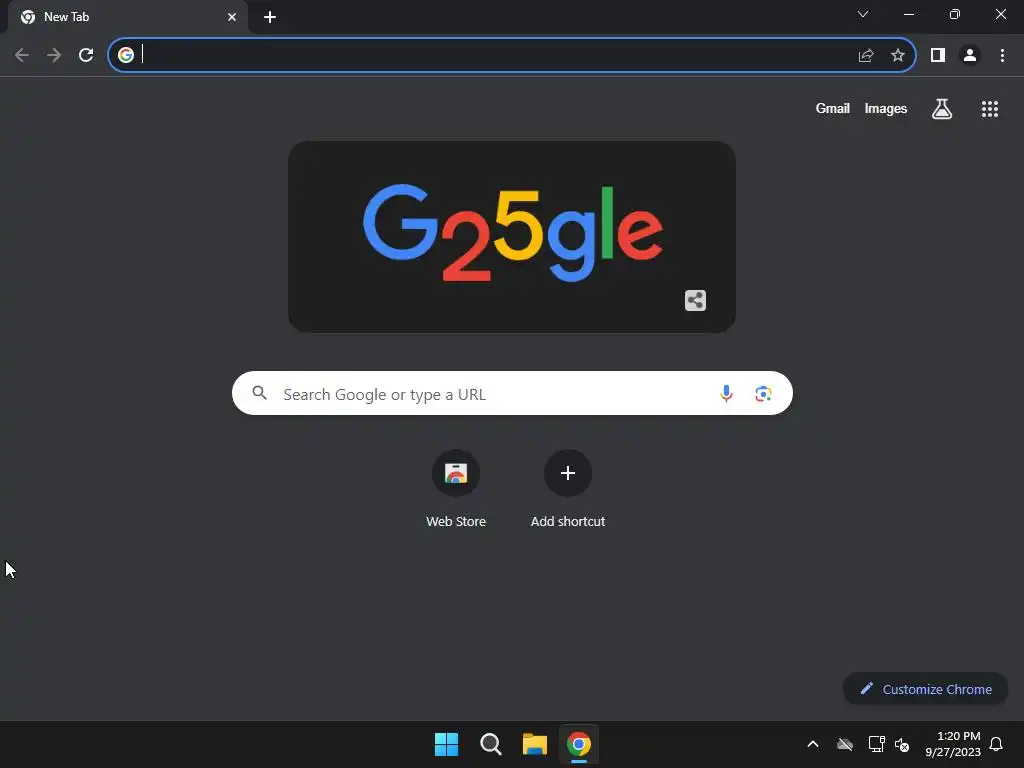
Task: Share this page icon in address bar
Action: (x=865, y=55)
